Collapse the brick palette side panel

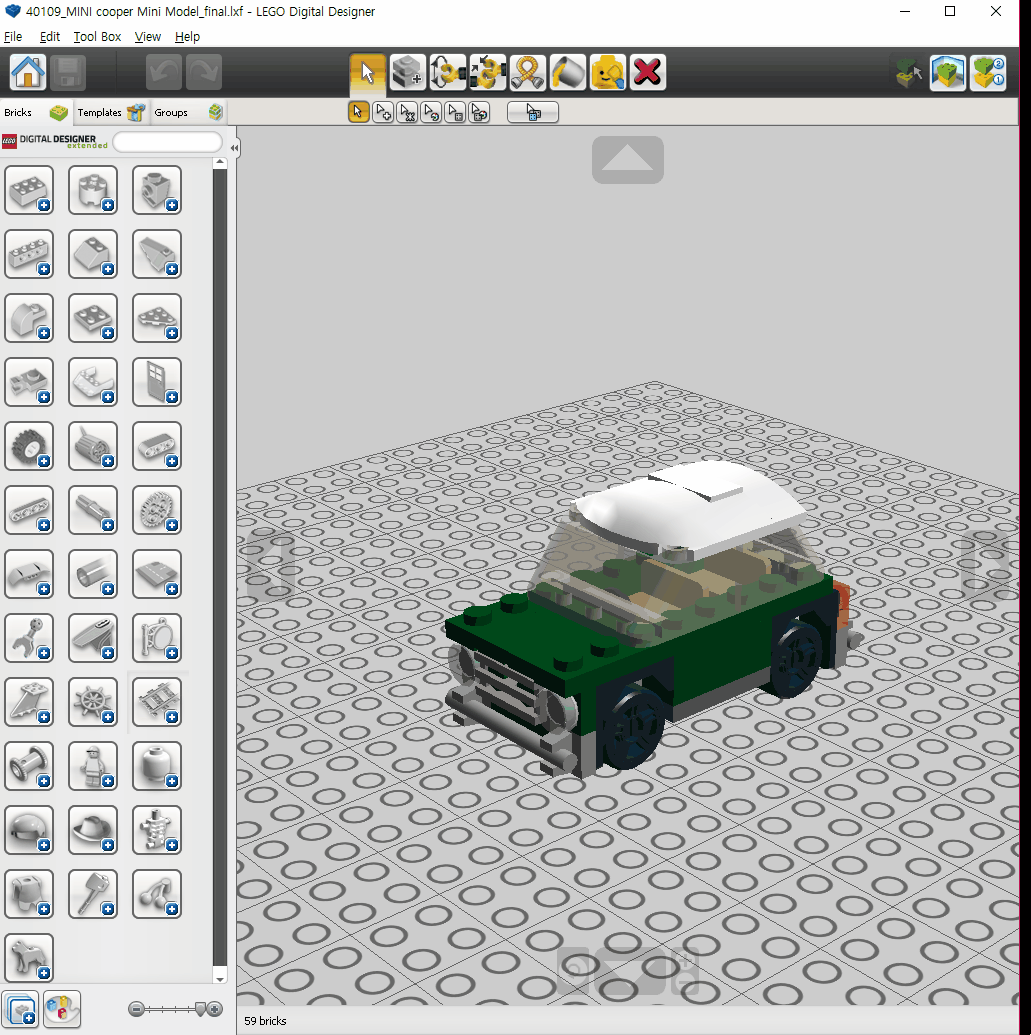(234, 148)
